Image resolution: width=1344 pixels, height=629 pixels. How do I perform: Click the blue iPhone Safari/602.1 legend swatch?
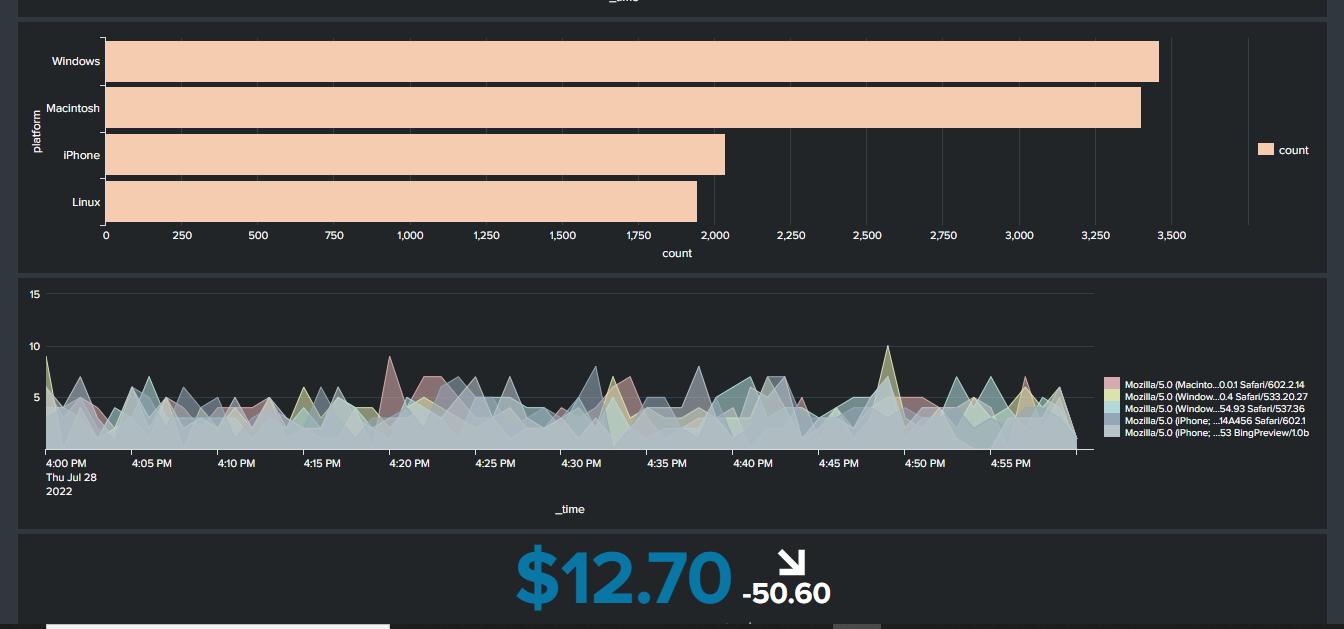[1112, 421]
